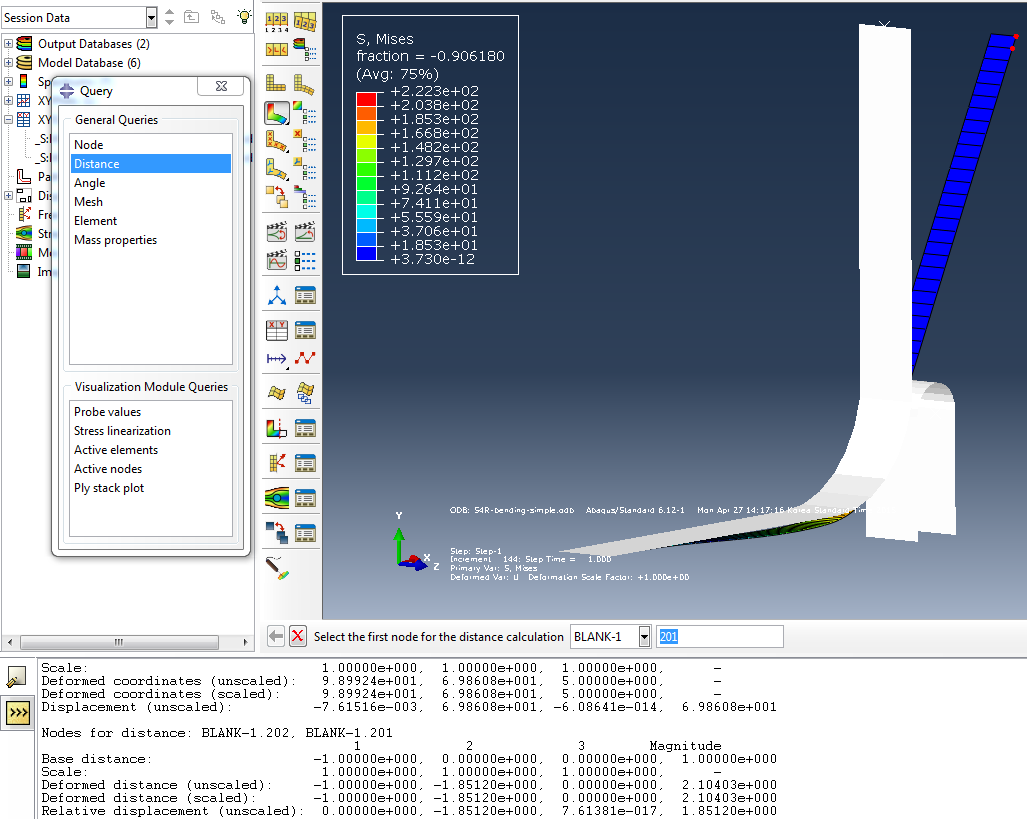Select the Plot Undeformed Shape icon
This screenshot has width=1027, height=819.
point(277,84)
